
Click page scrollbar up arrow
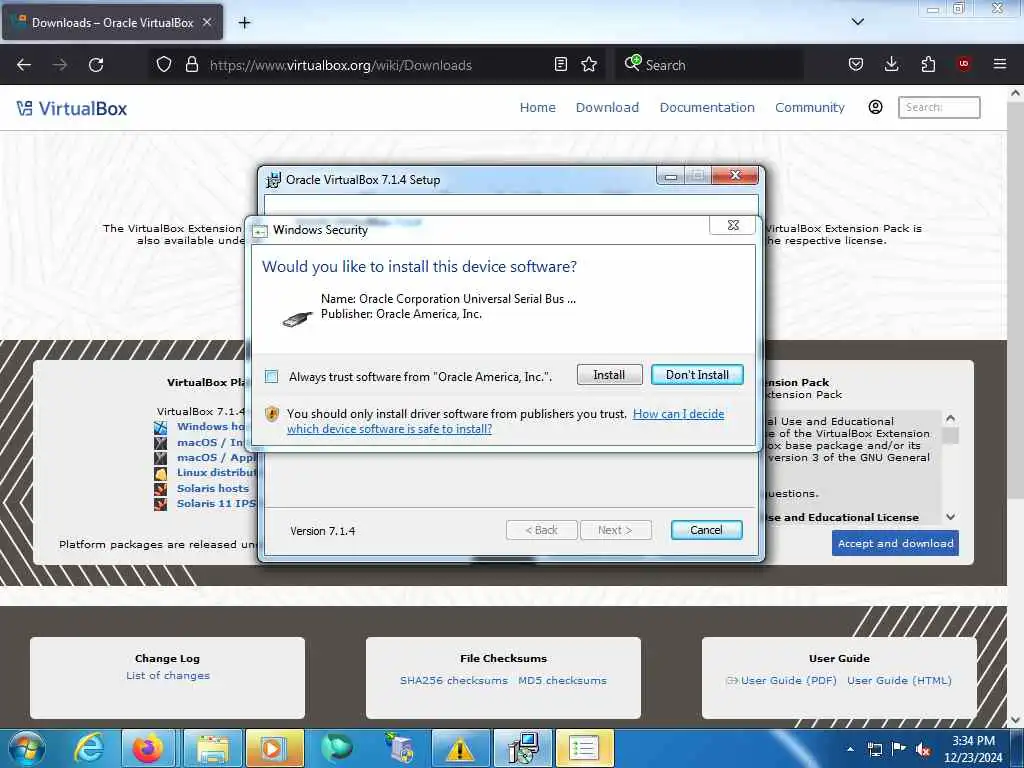1015,93
